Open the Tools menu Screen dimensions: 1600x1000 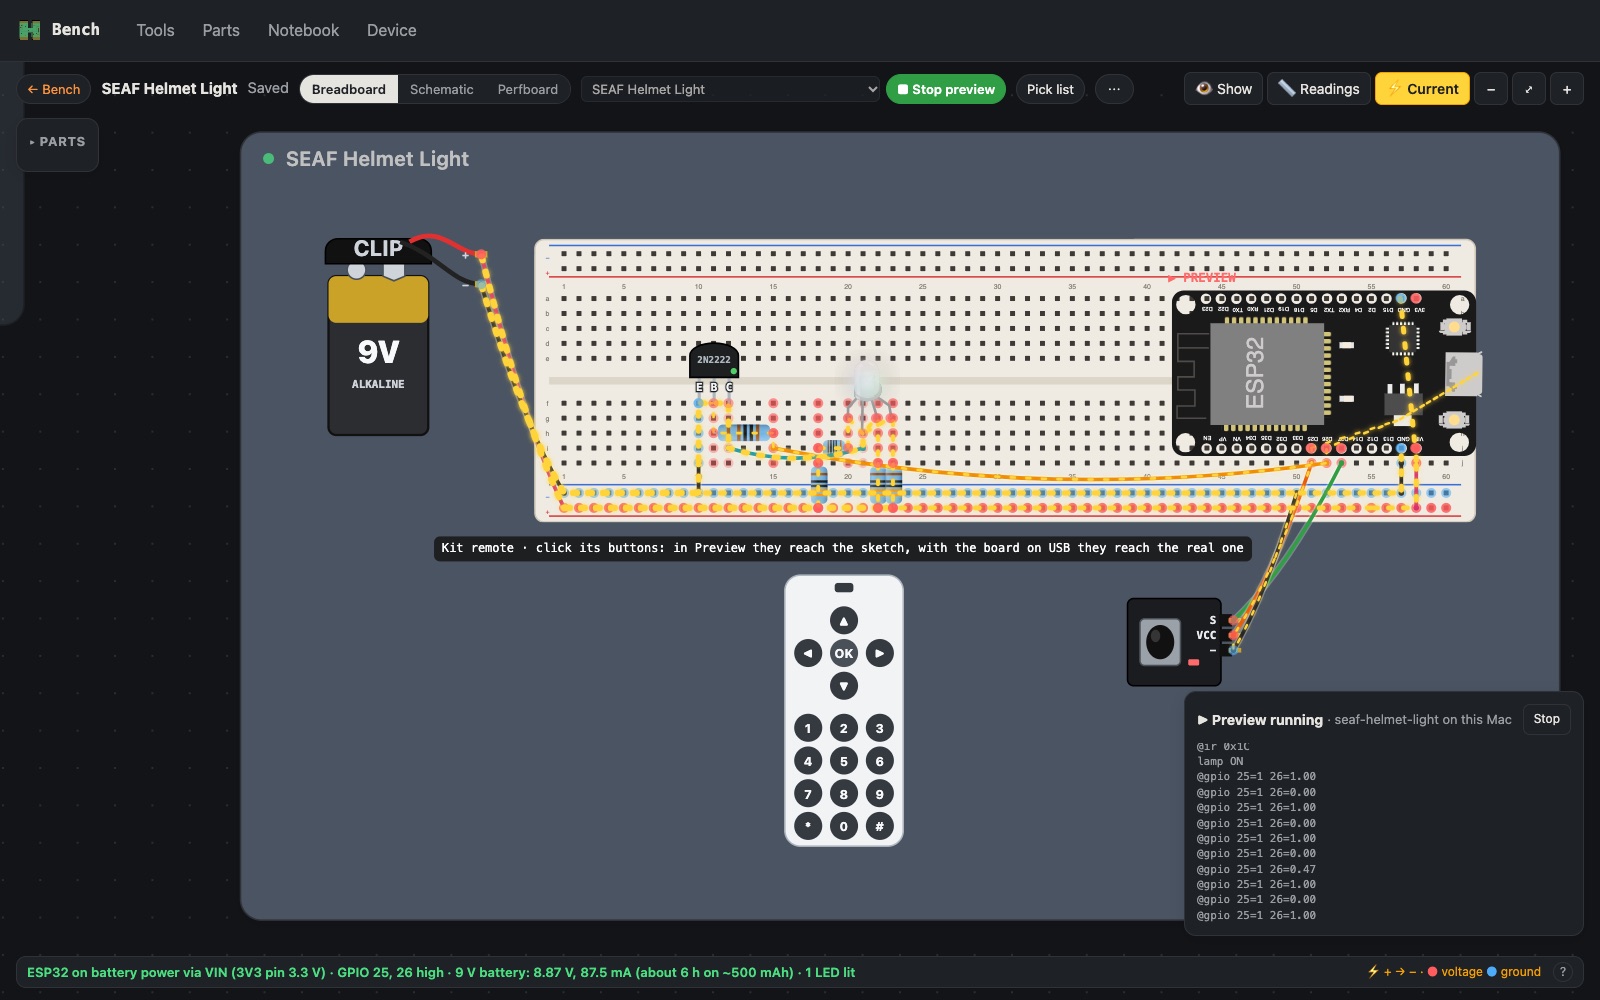[155, 30]
